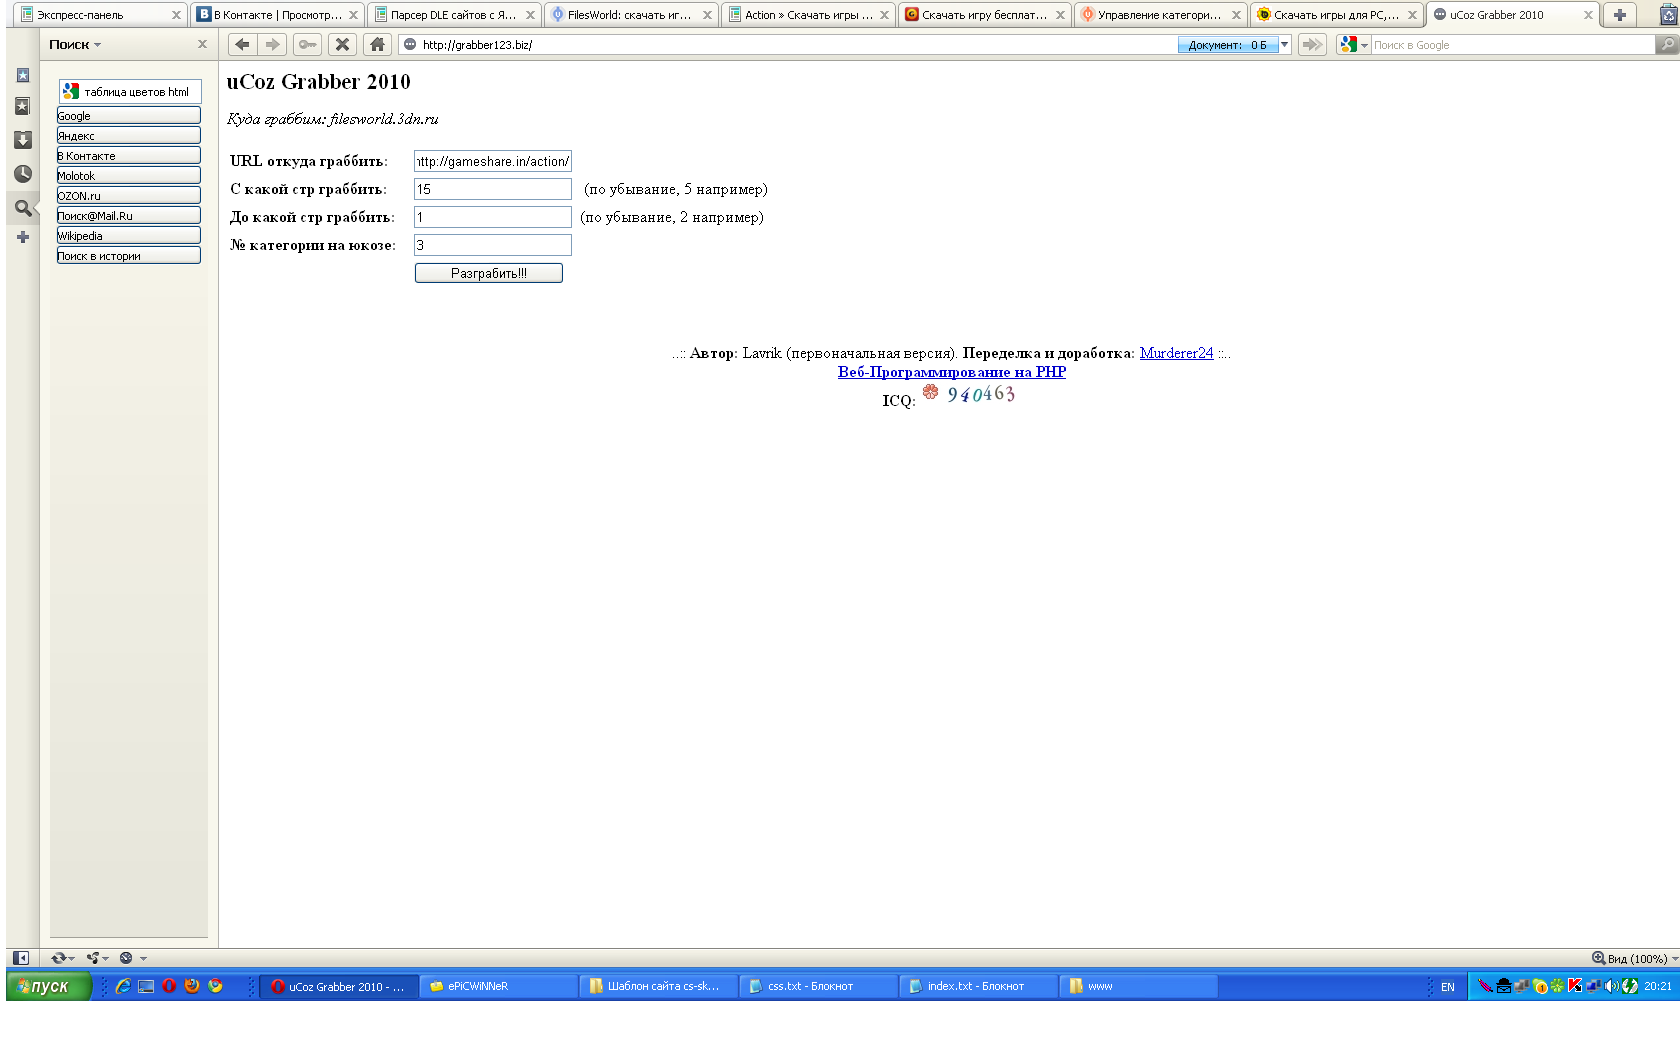Go back using the back arrow button

(x=242, y=45)
